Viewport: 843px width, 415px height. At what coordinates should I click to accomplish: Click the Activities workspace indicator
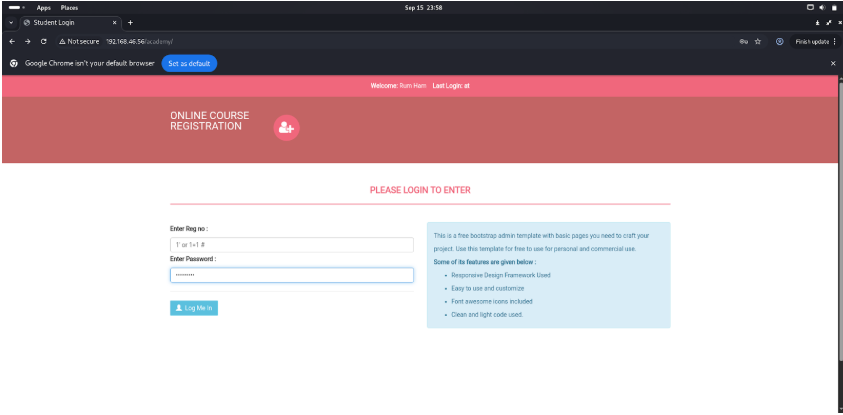click(17, 8)
